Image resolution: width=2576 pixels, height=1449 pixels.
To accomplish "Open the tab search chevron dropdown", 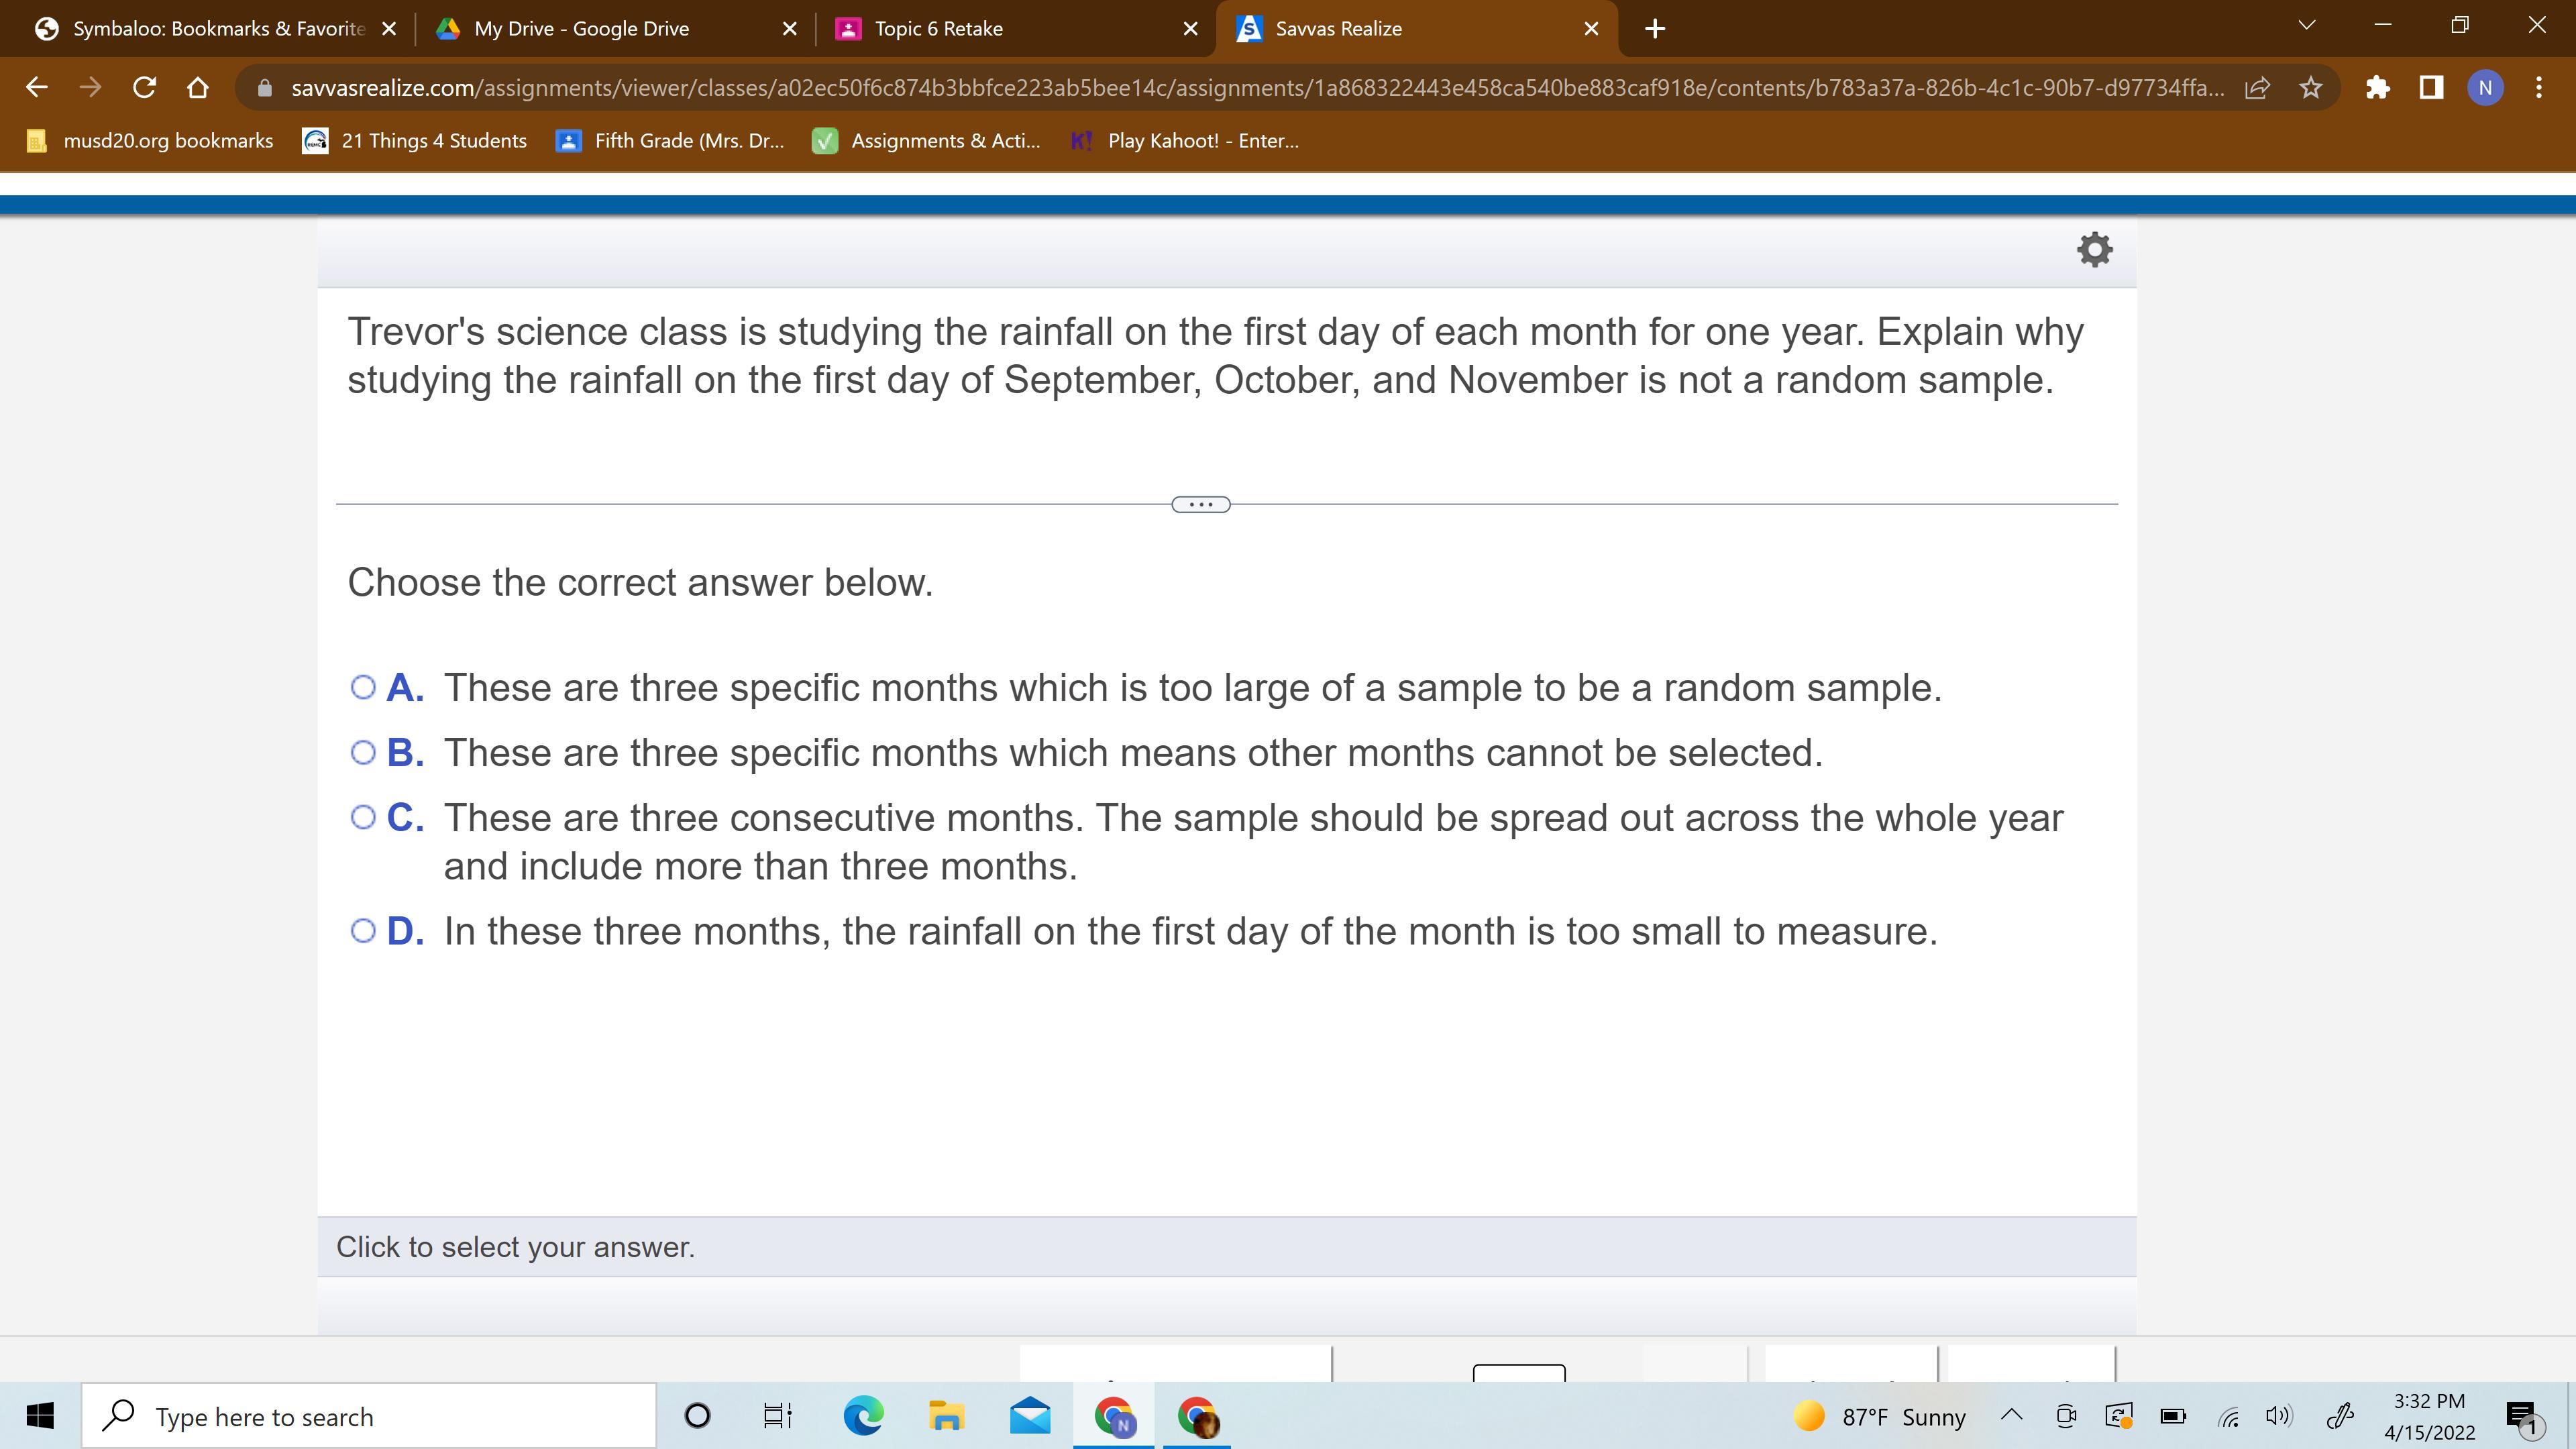I will pyautogui.click(x=2306, y=26).
